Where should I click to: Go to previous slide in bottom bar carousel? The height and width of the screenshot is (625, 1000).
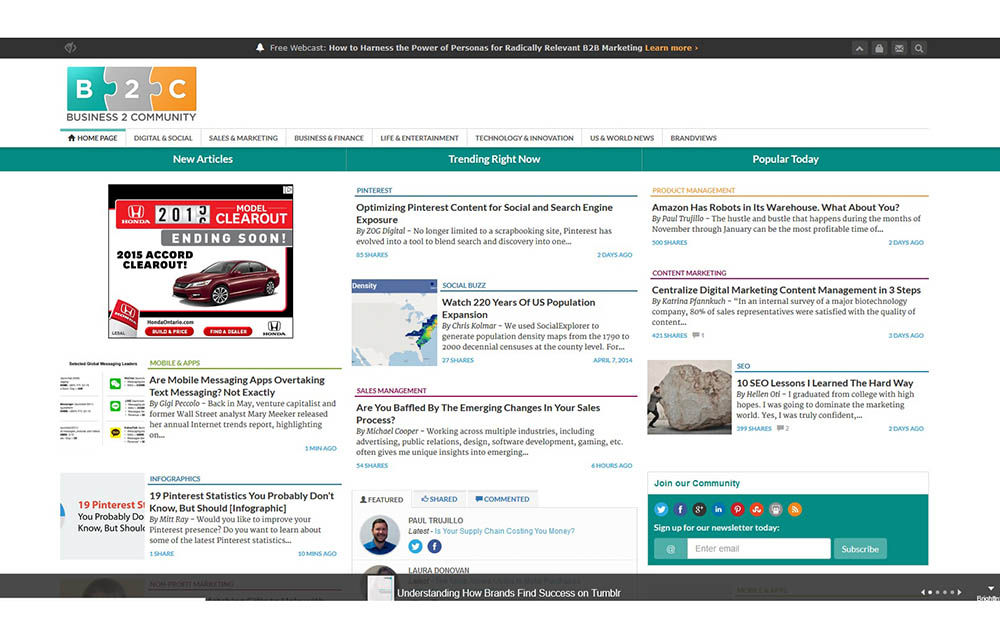[x=922, y=592]
